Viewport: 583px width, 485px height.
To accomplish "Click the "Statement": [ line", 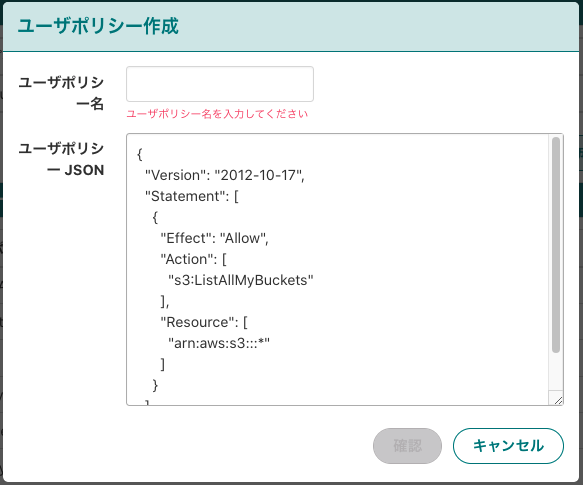I will [192, 196].
